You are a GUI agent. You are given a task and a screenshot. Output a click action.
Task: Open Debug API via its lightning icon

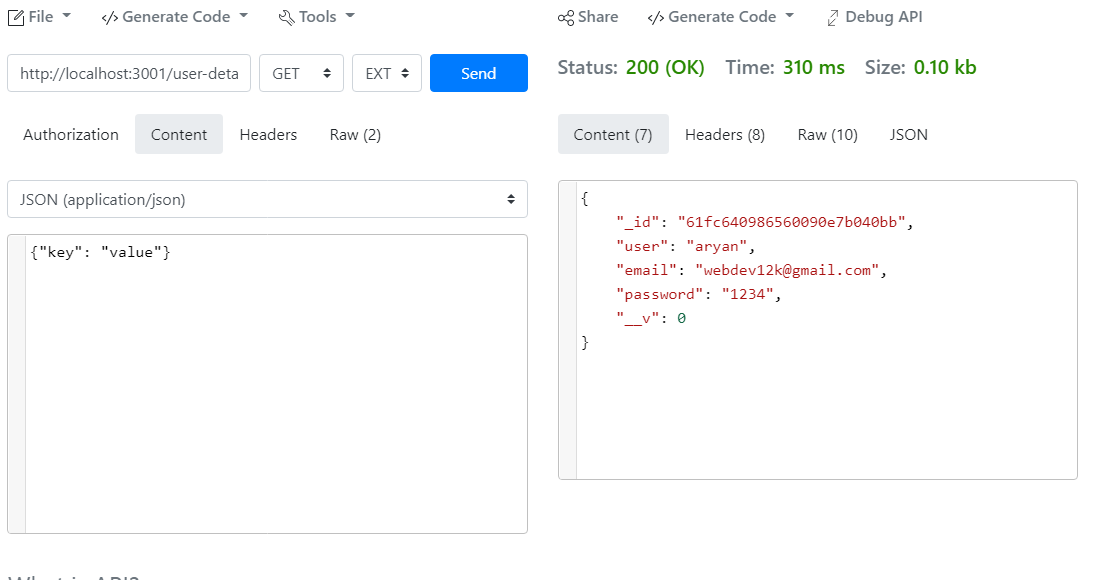[832, 16]
